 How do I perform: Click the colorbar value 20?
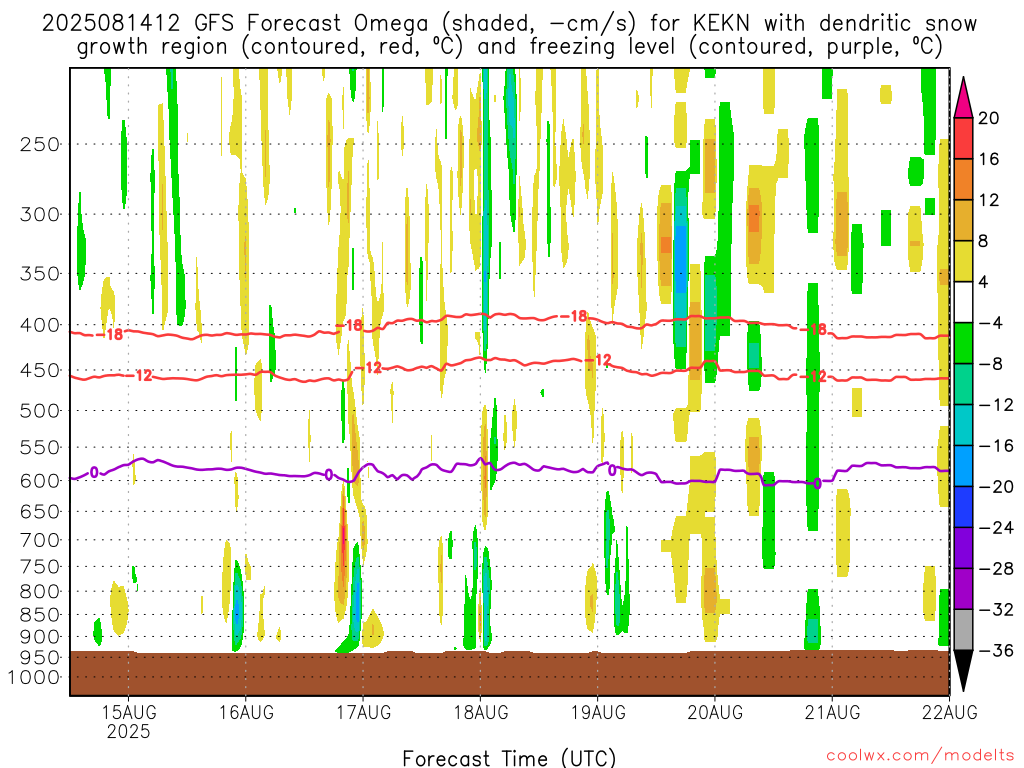point(989,118)
